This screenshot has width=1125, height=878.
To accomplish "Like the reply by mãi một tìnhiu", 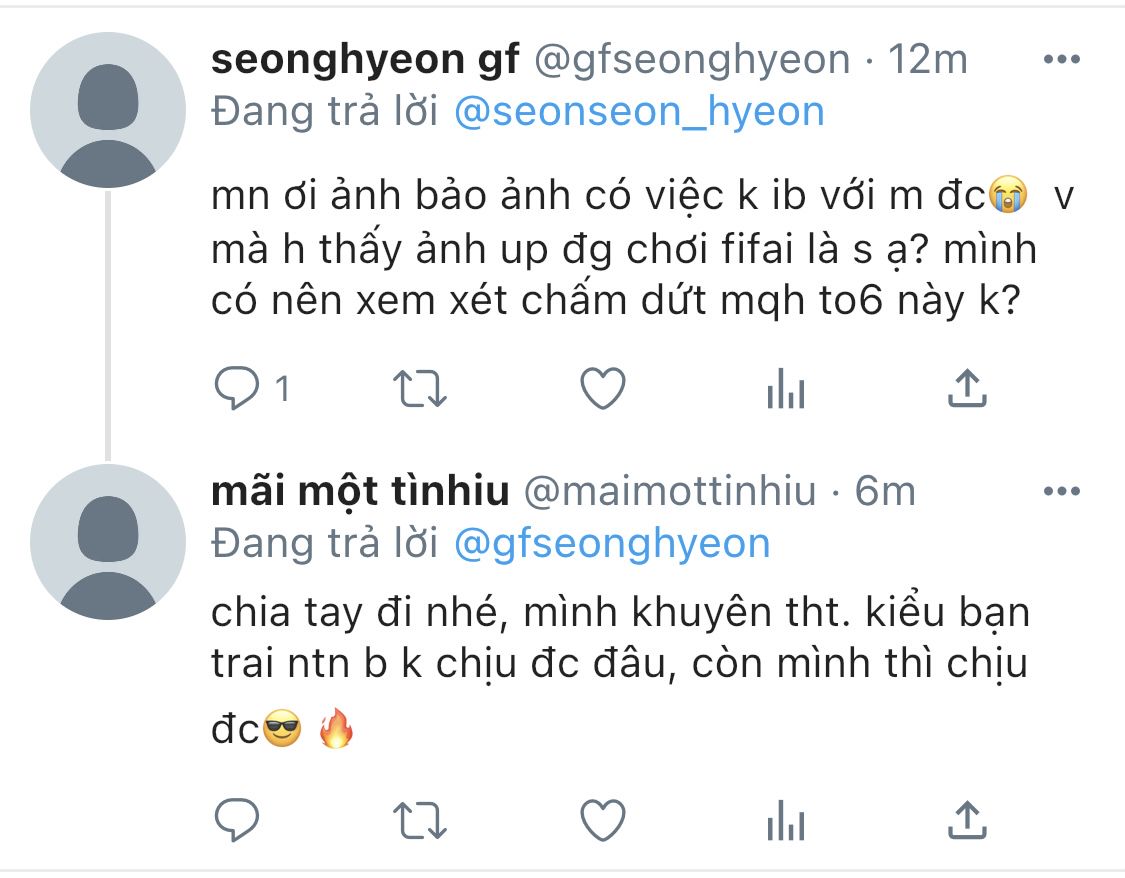I will pyautogui.click(x=603, y=821).
